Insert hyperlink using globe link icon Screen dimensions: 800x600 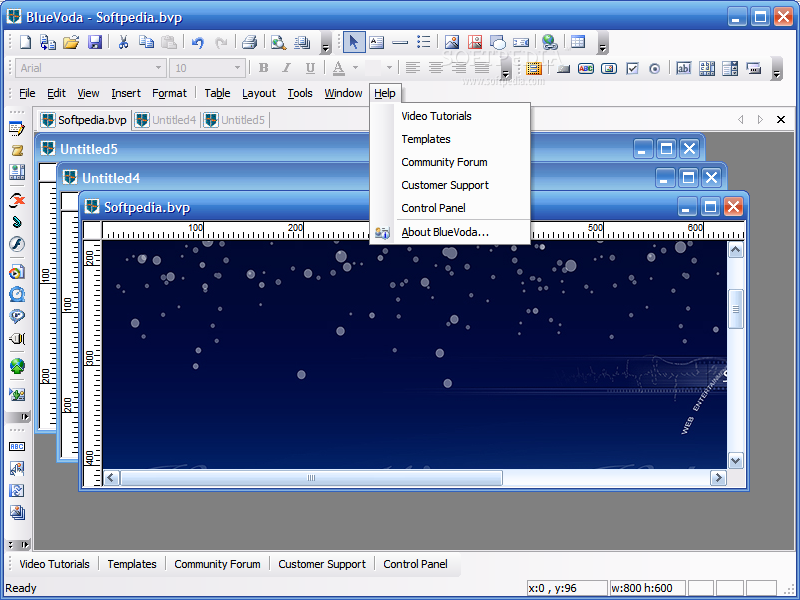(549, 42)
